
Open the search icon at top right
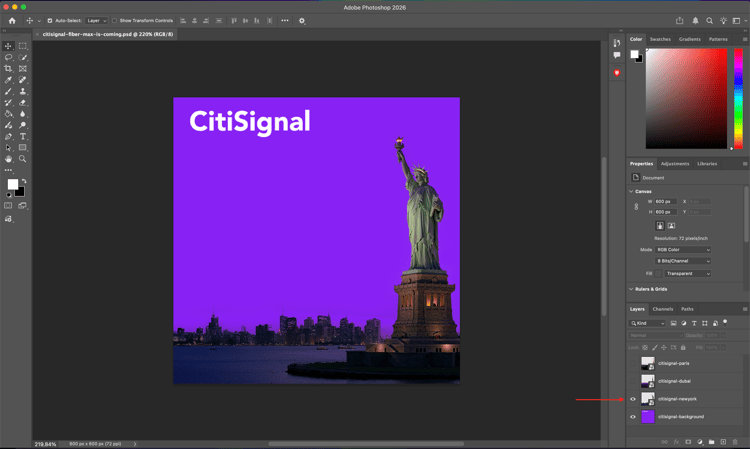[710, 20]
